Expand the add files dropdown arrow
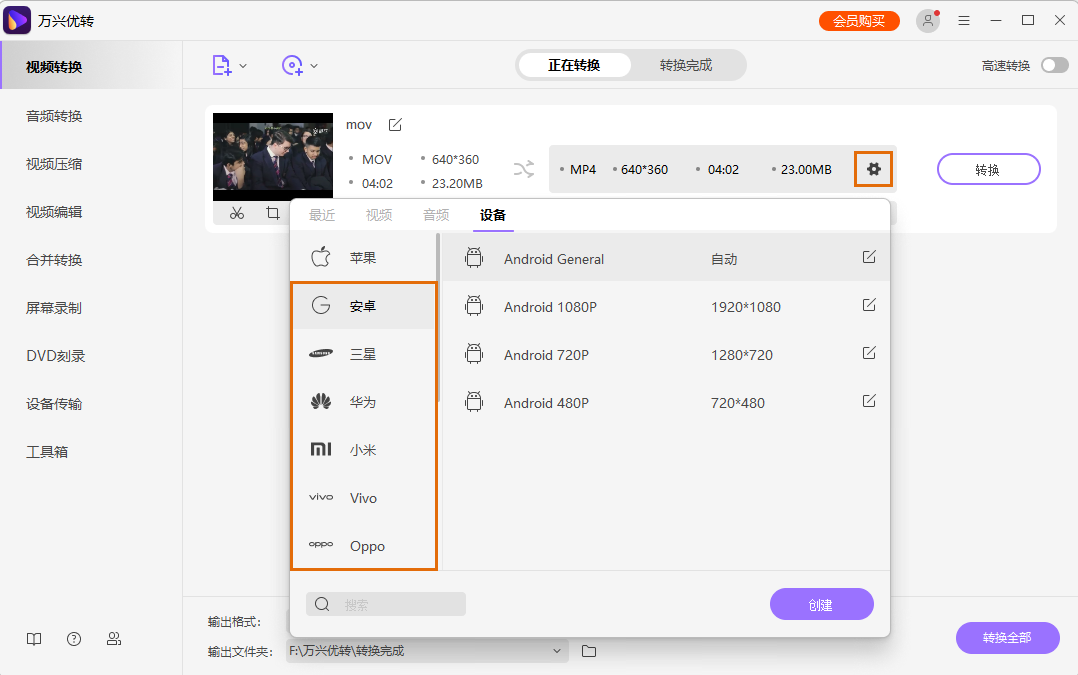The height and width of the screenshot is (675, 1078). pyautogui.click(x=245, y=64)
